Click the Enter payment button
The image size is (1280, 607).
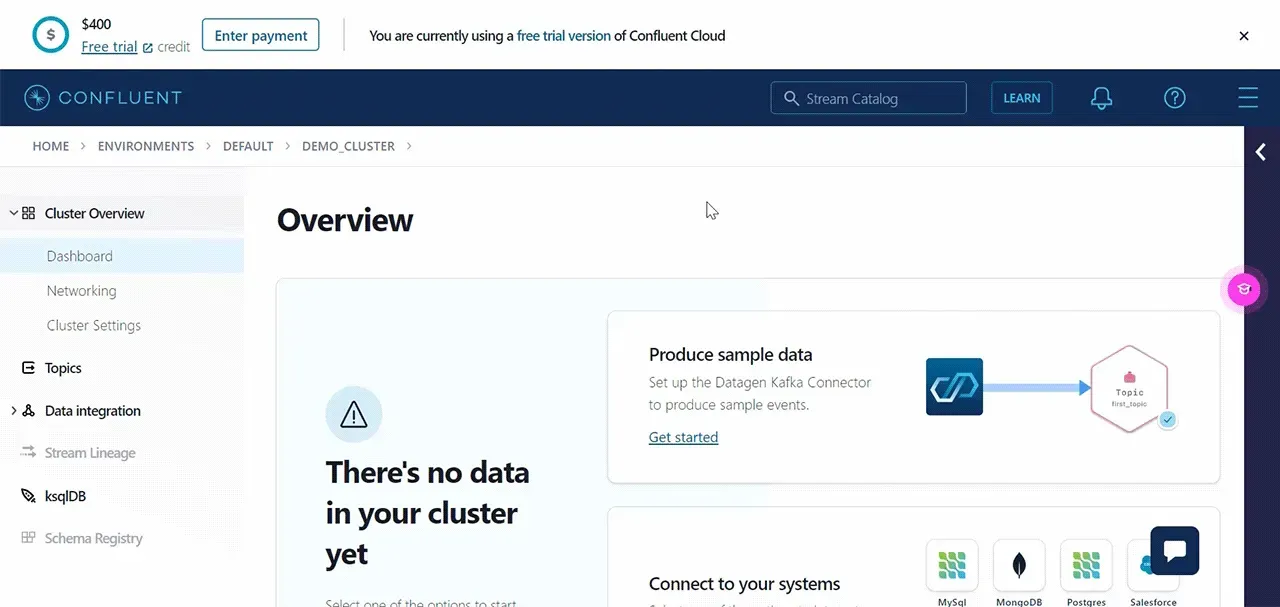click(x=261, y=35)
